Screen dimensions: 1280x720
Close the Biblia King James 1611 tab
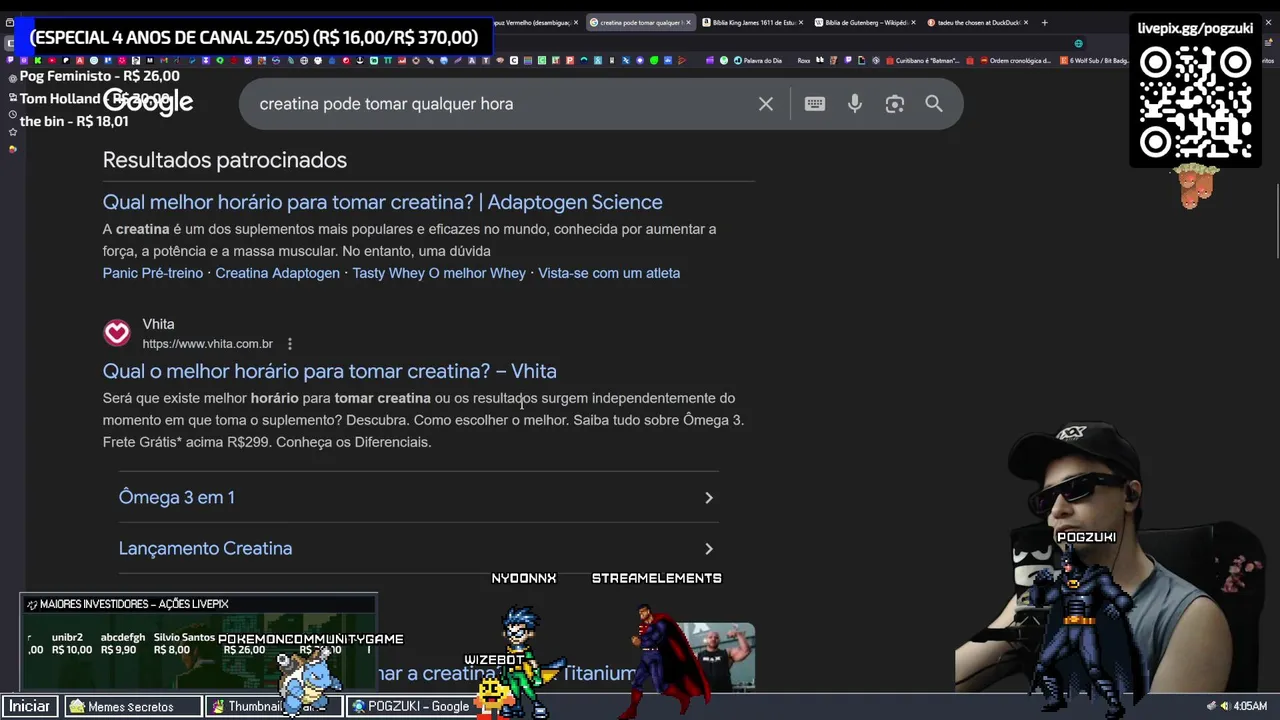[800, 22]
